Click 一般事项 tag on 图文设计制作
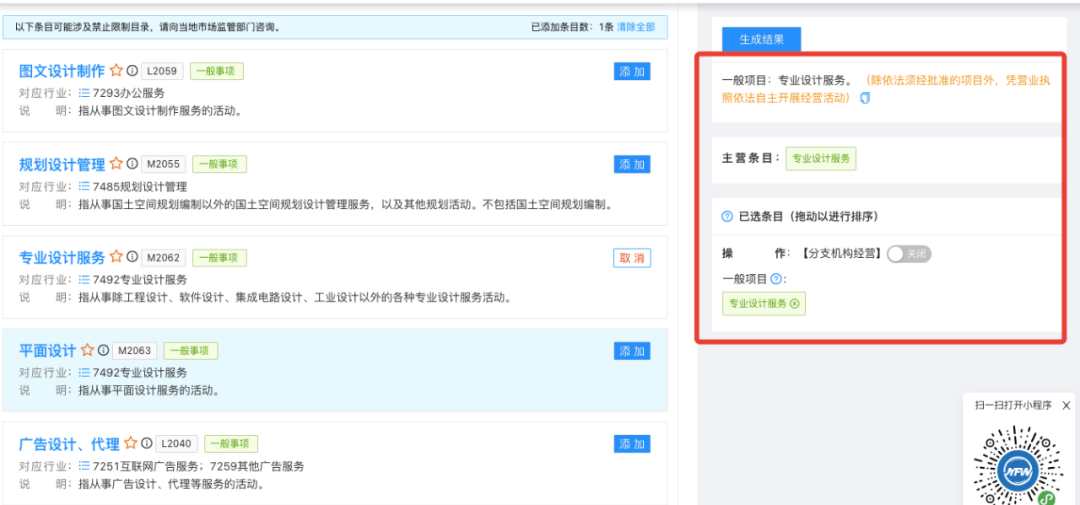1080x505 pixels. click(x=217, y=70)
